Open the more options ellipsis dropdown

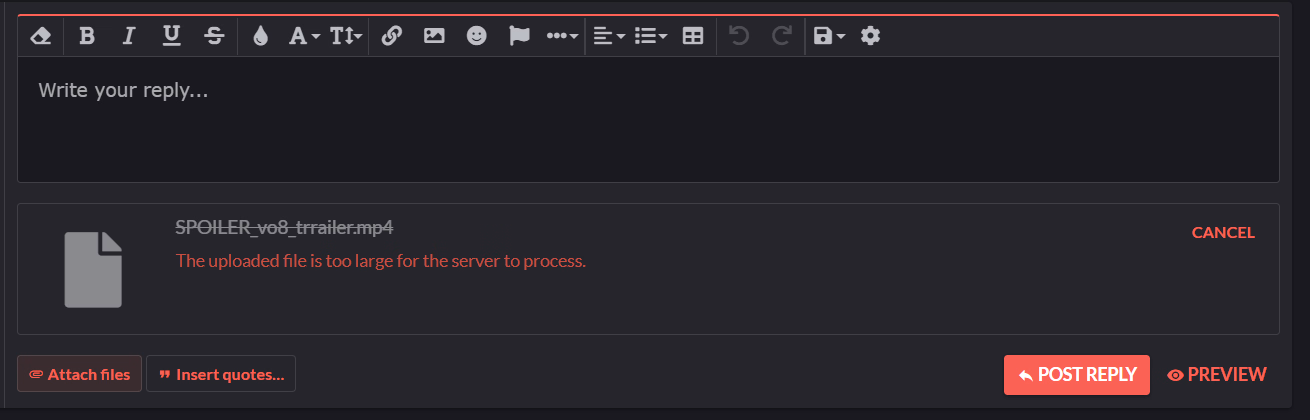[562, 36]
